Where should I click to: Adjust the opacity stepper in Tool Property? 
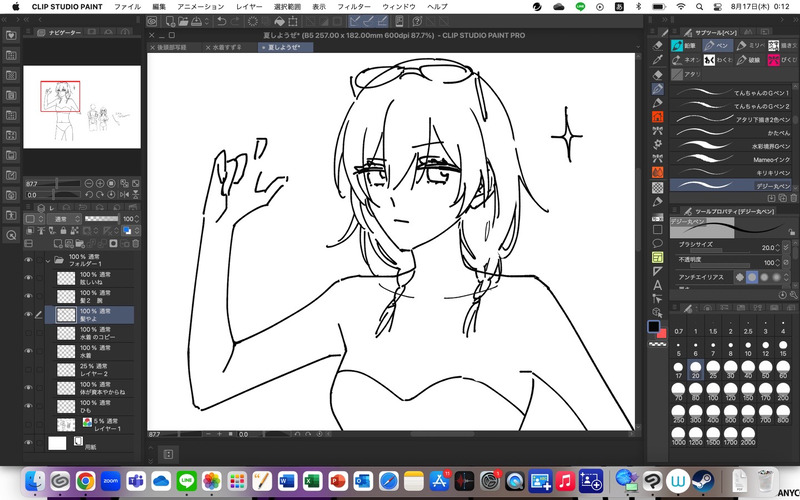pyautogui.click(x=777, y=262)
